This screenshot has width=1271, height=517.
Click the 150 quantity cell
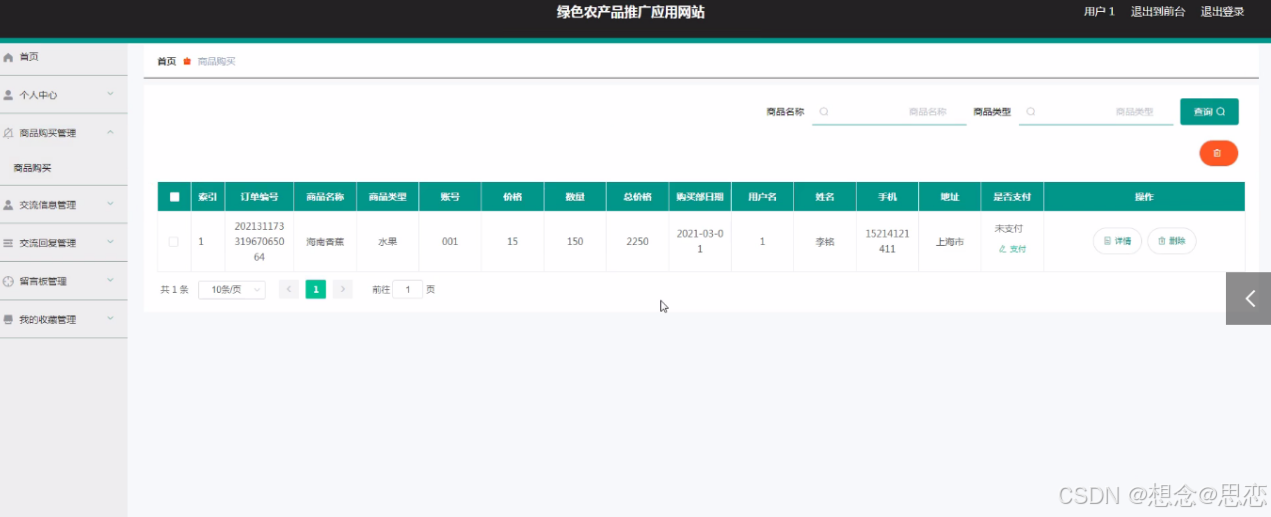tap(575, 242)
